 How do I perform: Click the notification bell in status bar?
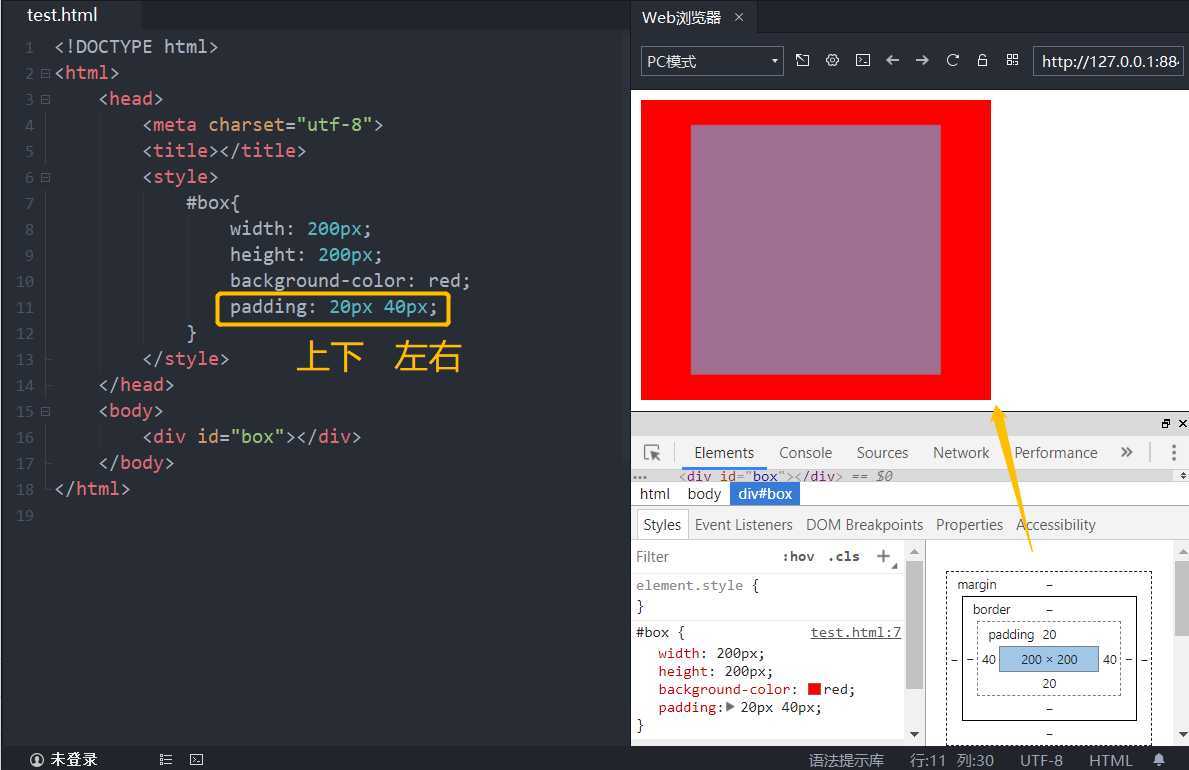tap(1159, 759)
